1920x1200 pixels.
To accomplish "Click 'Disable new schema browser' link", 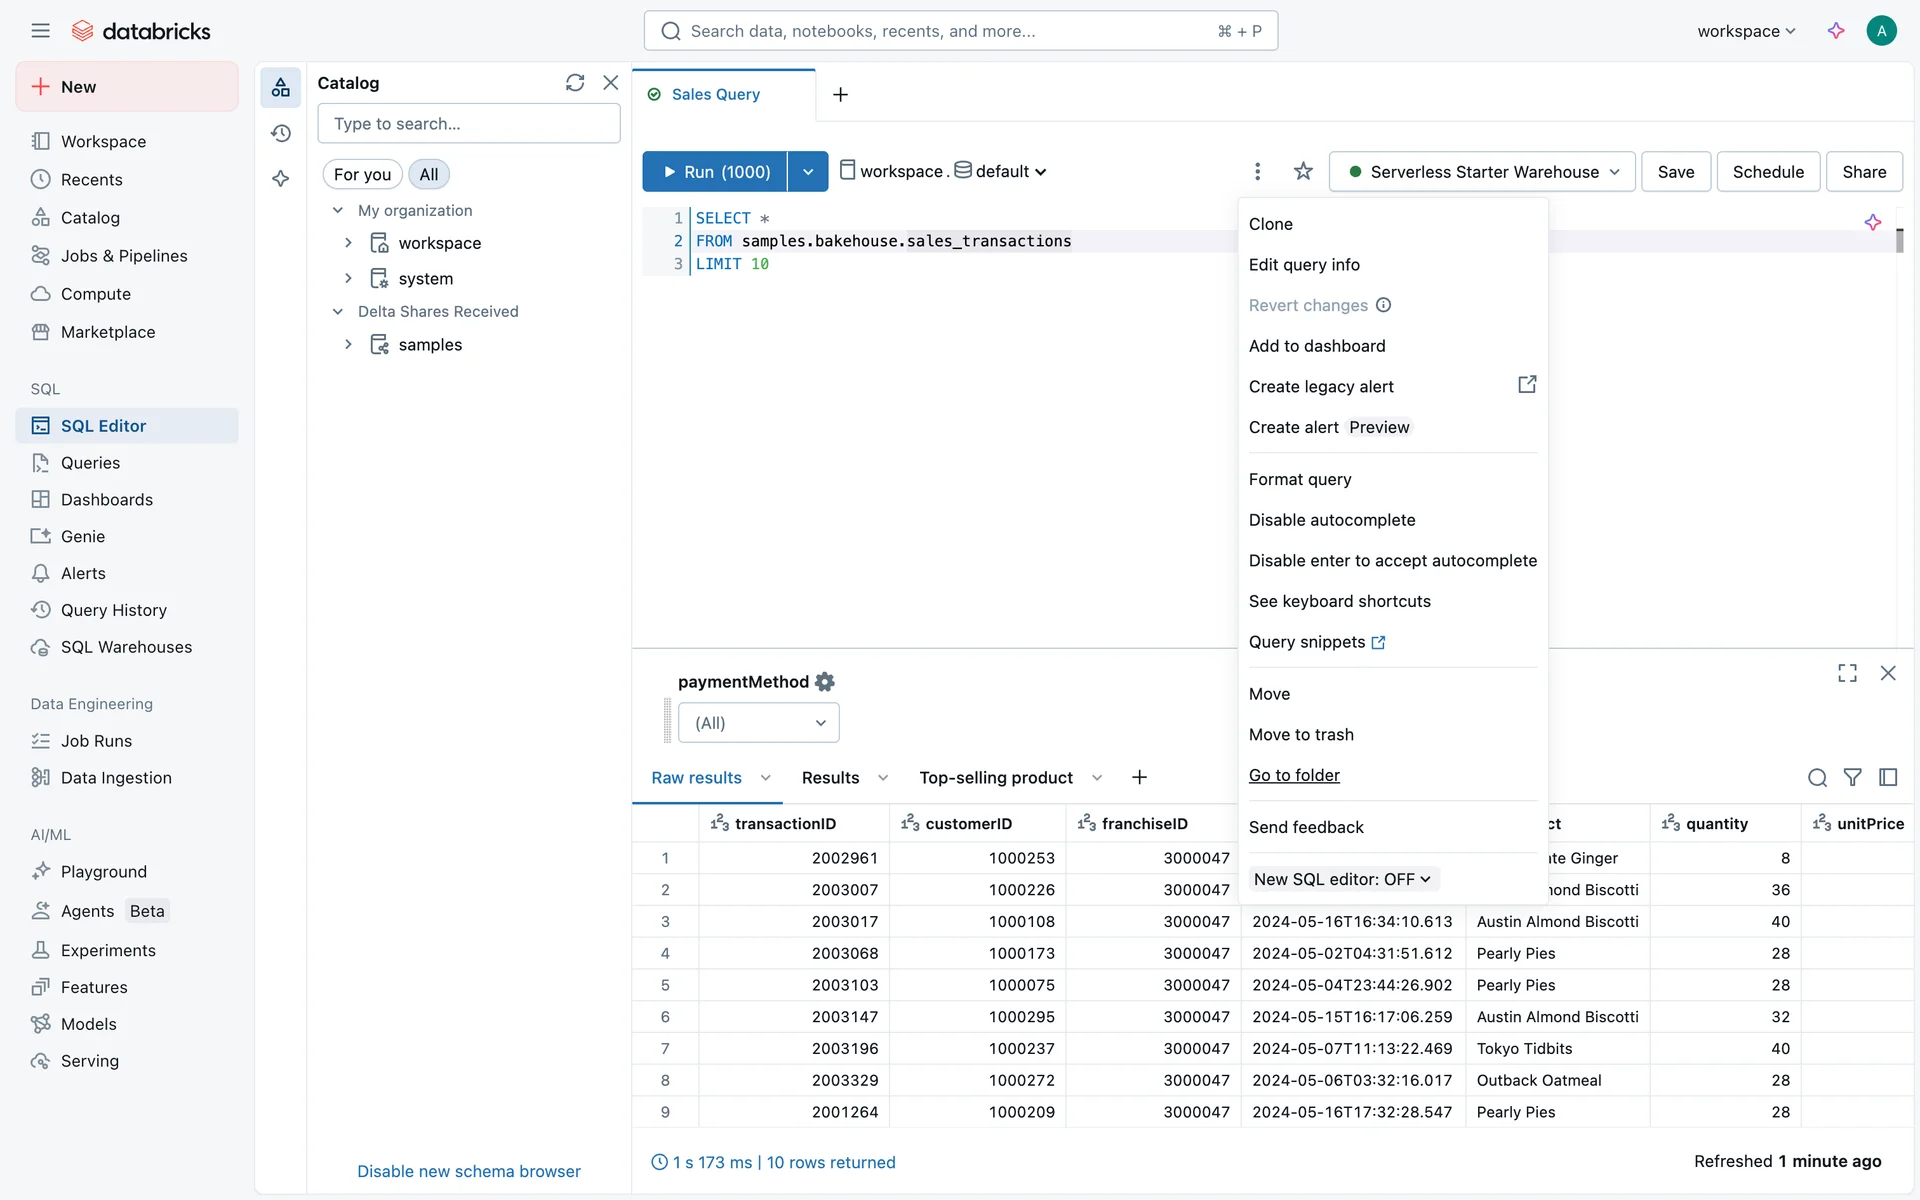I will [x=468, y=1171].
